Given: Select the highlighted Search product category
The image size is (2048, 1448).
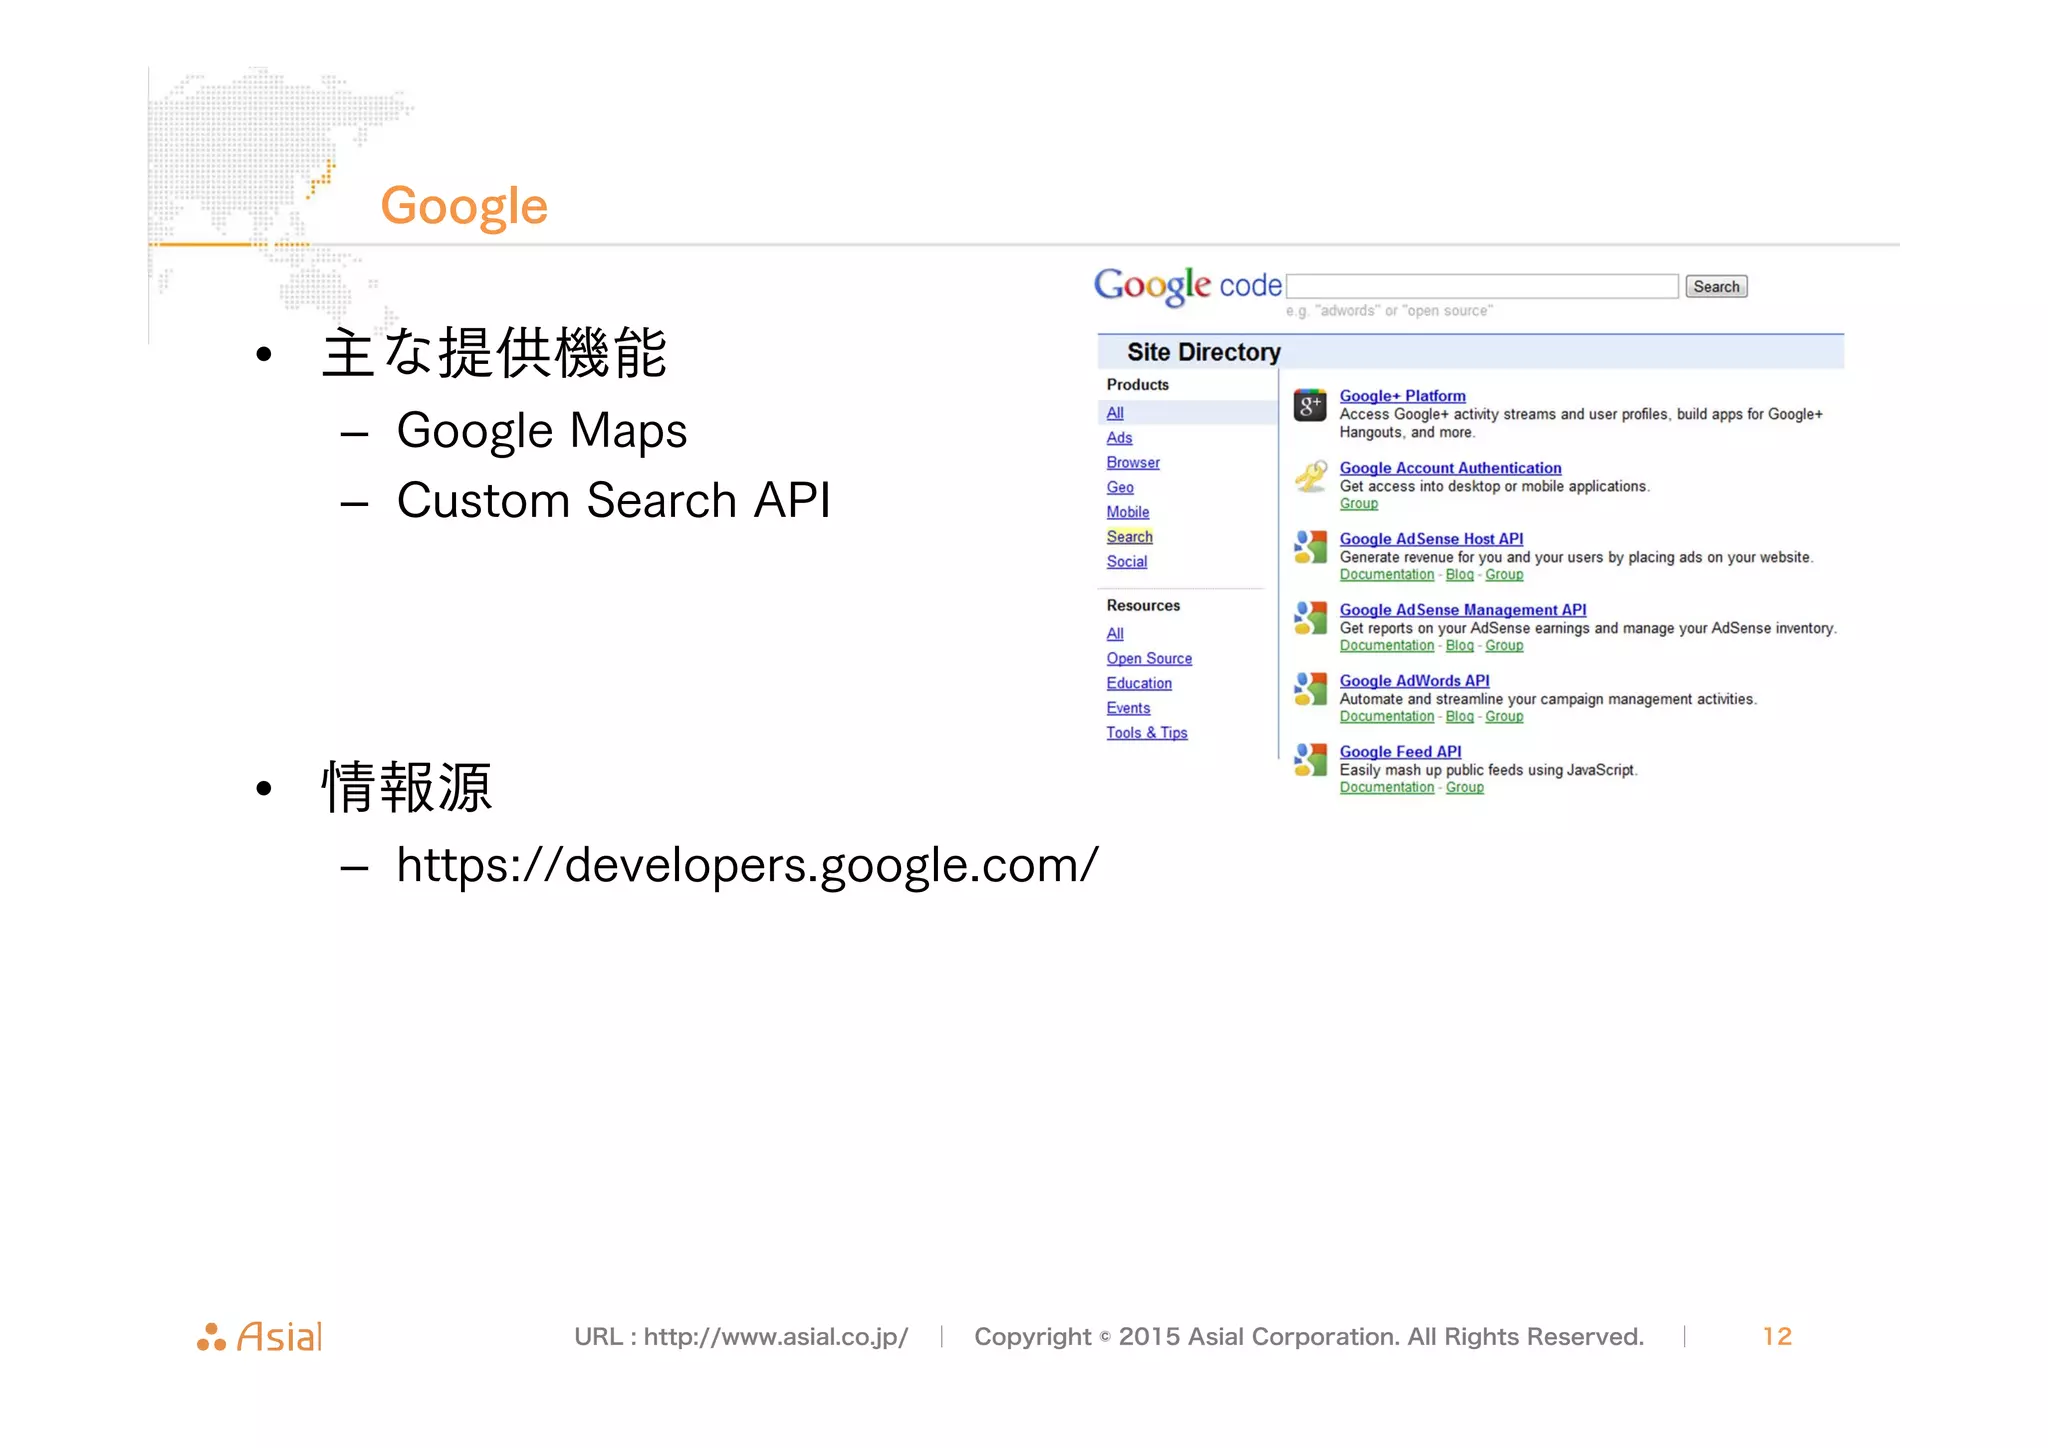Looking at the screenshot, I should pos(1130,537).
